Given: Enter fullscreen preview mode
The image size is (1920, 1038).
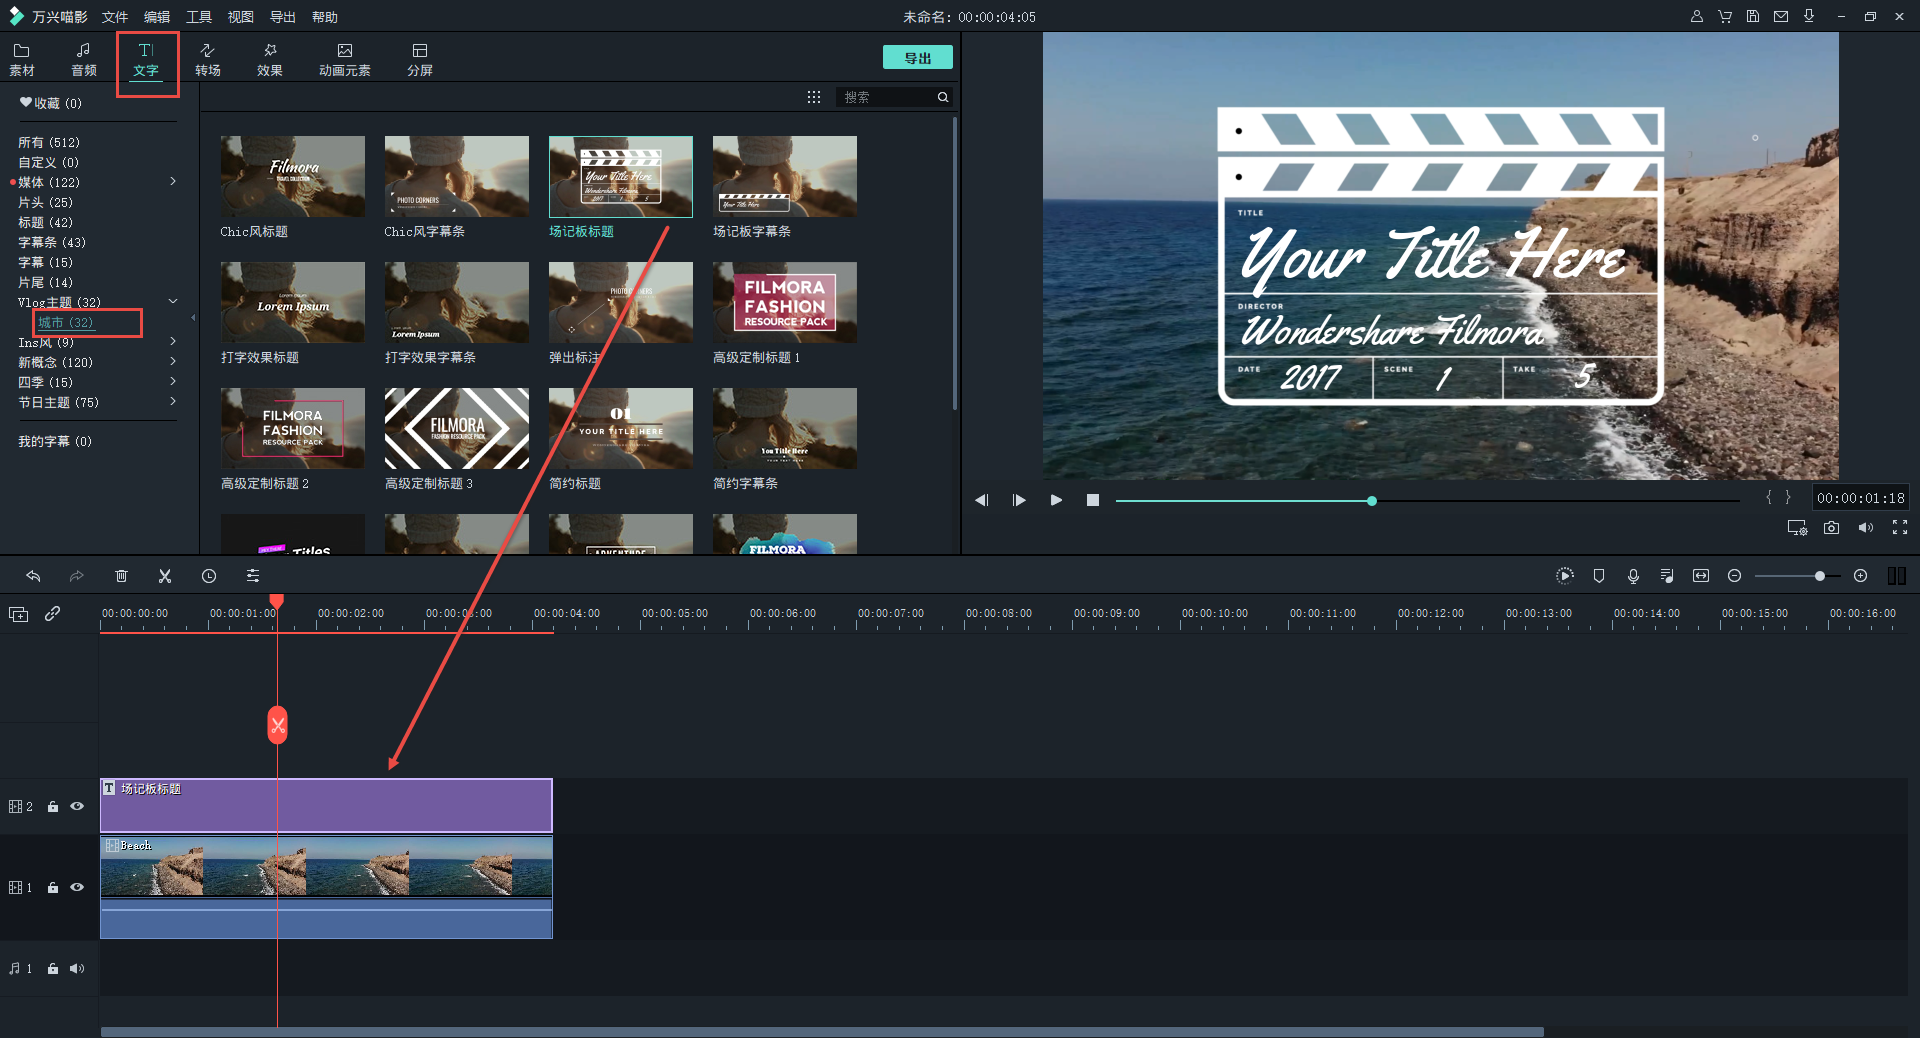Looking at the screenshot, I should click(1899, 528).
